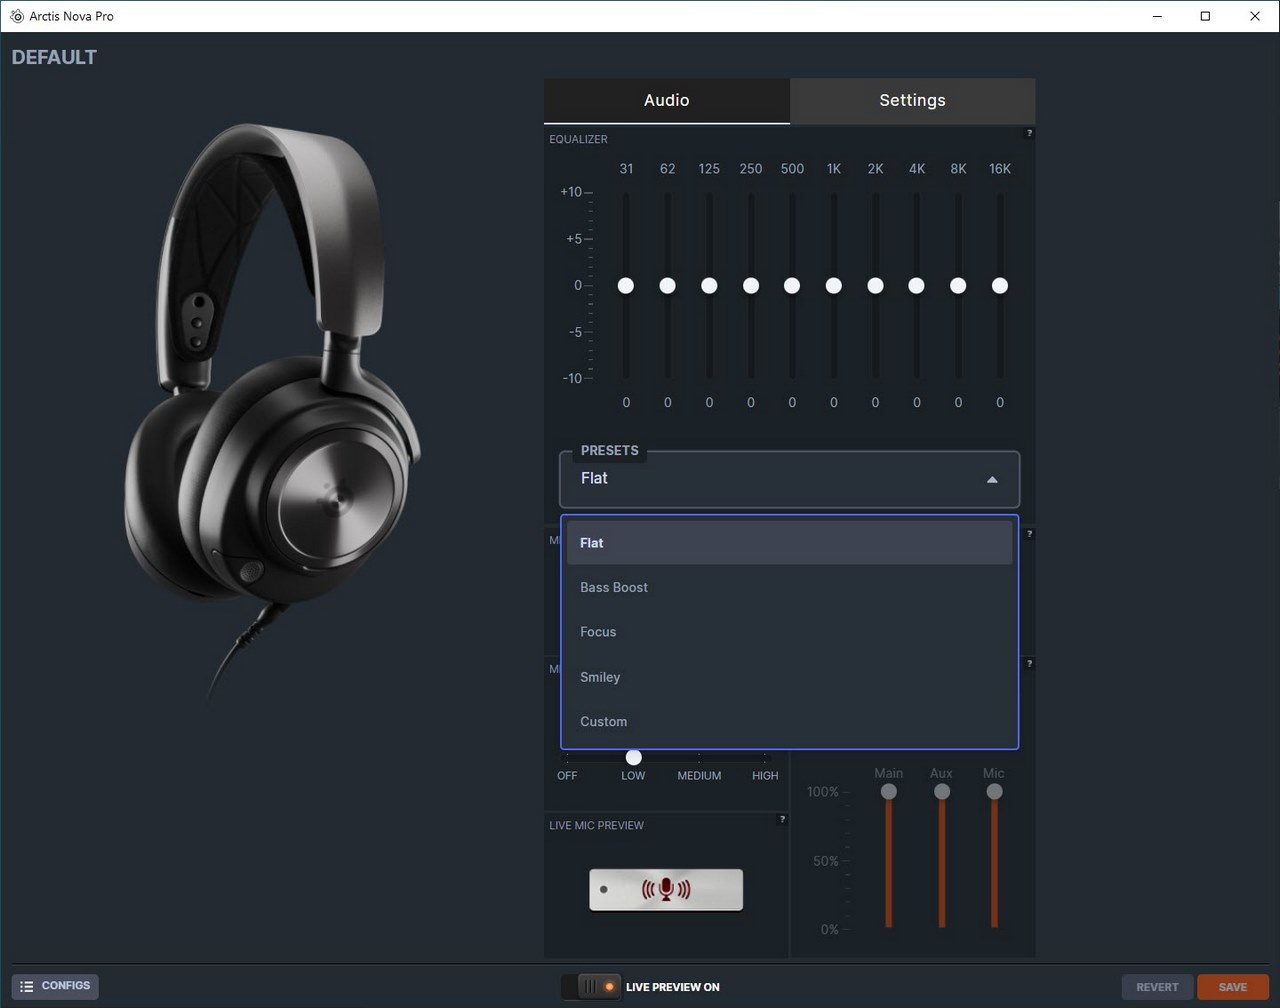The image size is (1280, 1008).
Task: Click the 1K equalizer slider handle
Action: pos(833,286)
